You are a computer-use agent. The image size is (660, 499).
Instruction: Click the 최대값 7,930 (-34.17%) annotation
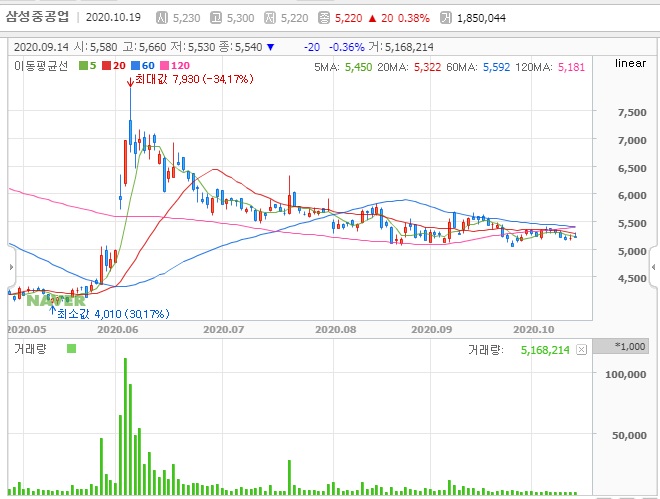click(x=194, y=79)
